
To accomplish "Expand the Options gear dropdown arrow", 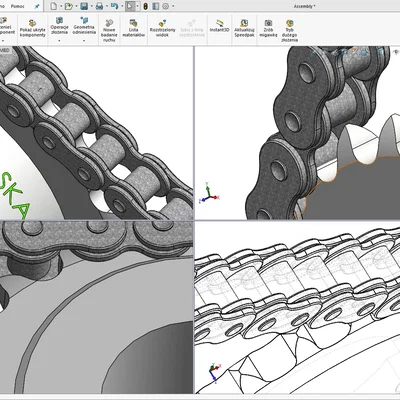I will (173, 6).
